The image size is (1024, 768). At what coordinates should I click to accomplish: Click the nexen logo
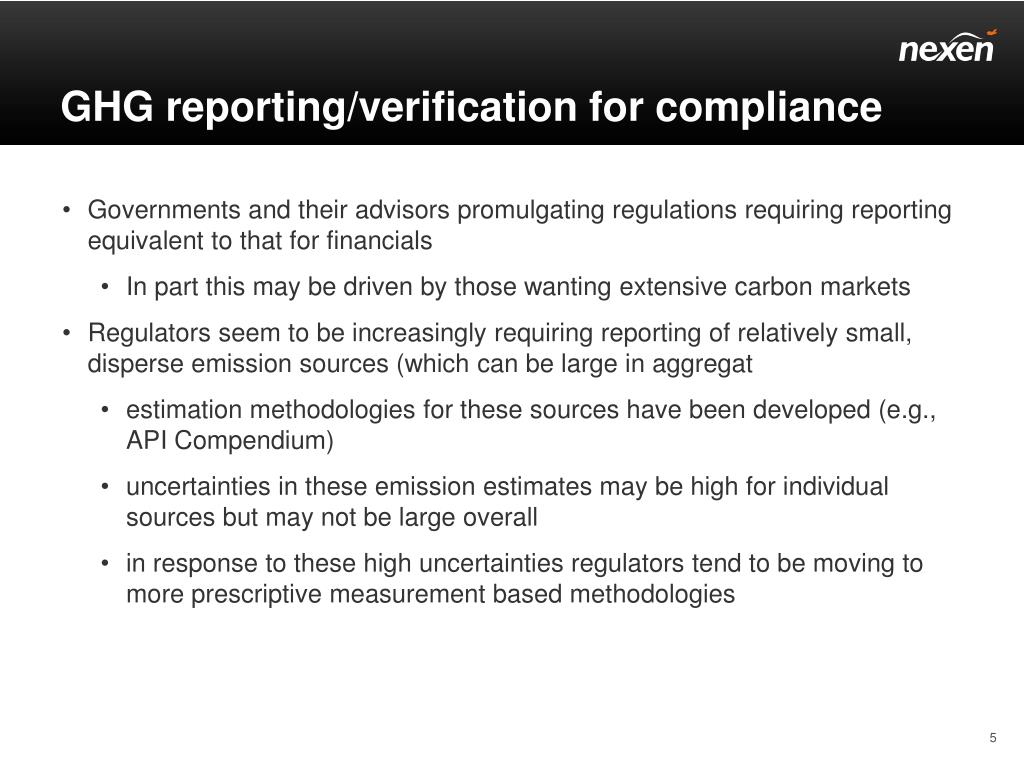pos(947,47)
